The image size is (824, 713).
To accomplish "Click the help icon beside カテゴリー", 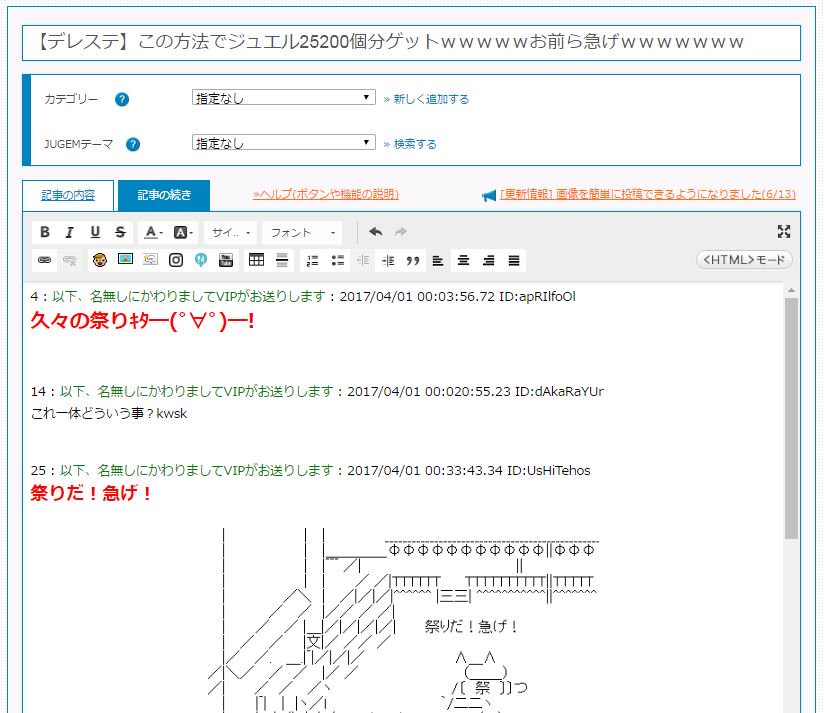I will 122,99.
